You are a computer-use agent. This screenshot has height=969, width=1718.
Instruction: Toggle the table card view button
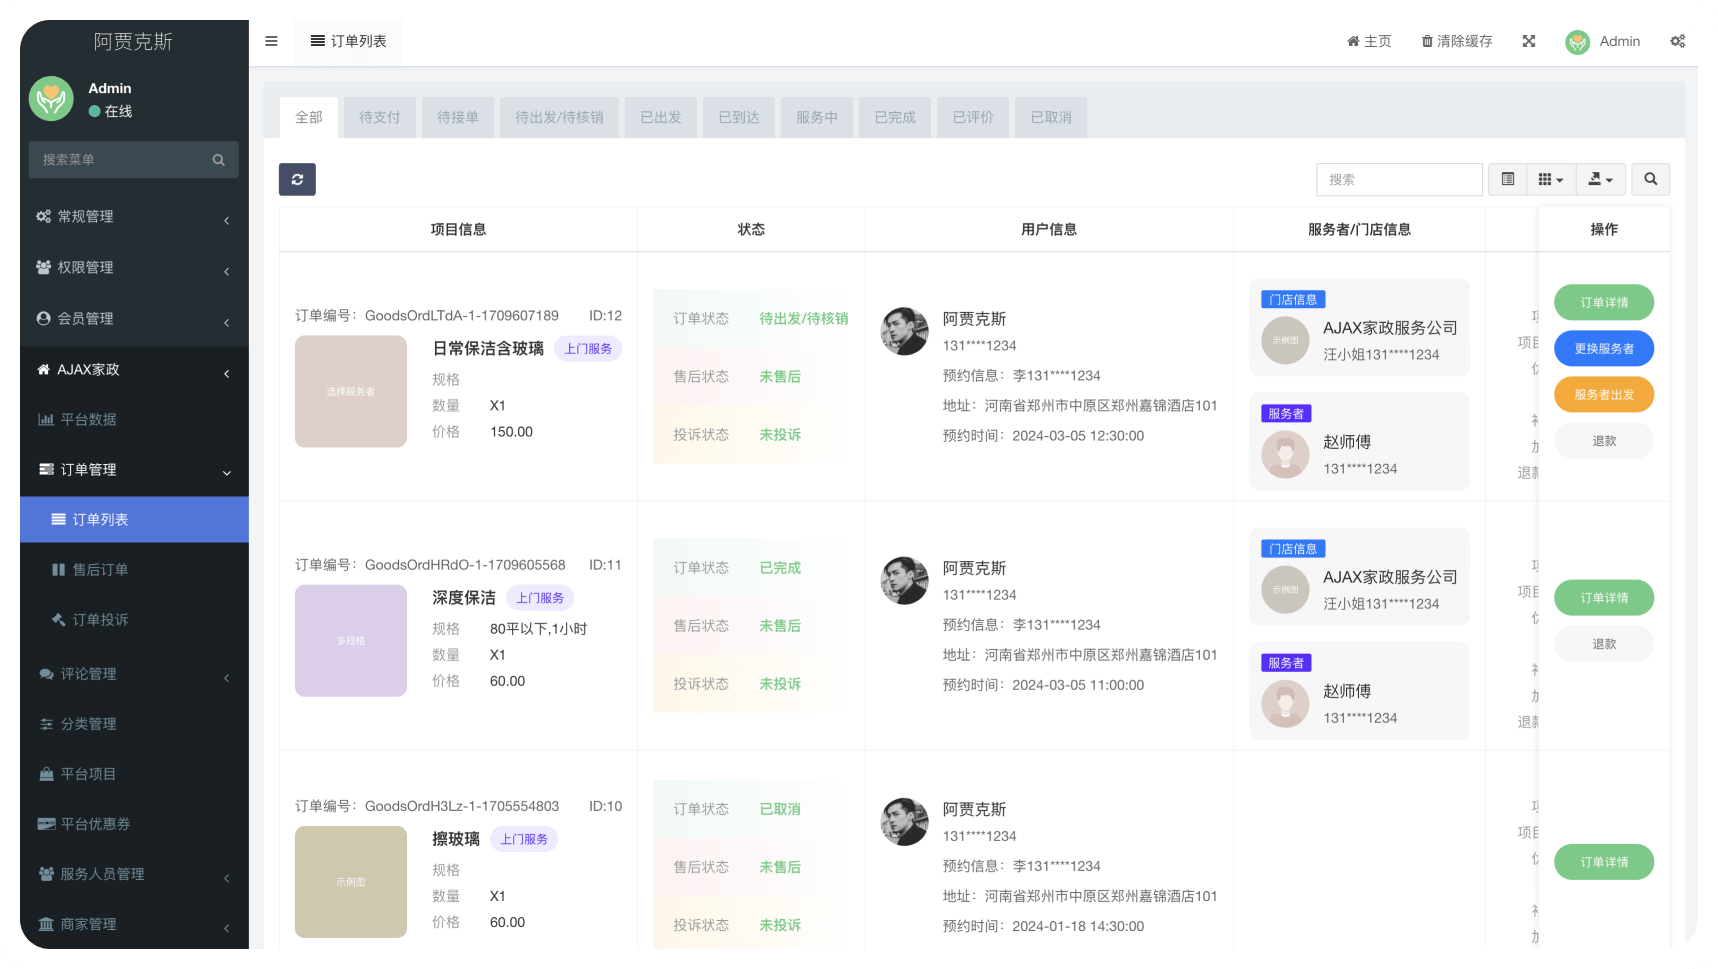[1508, 179]
